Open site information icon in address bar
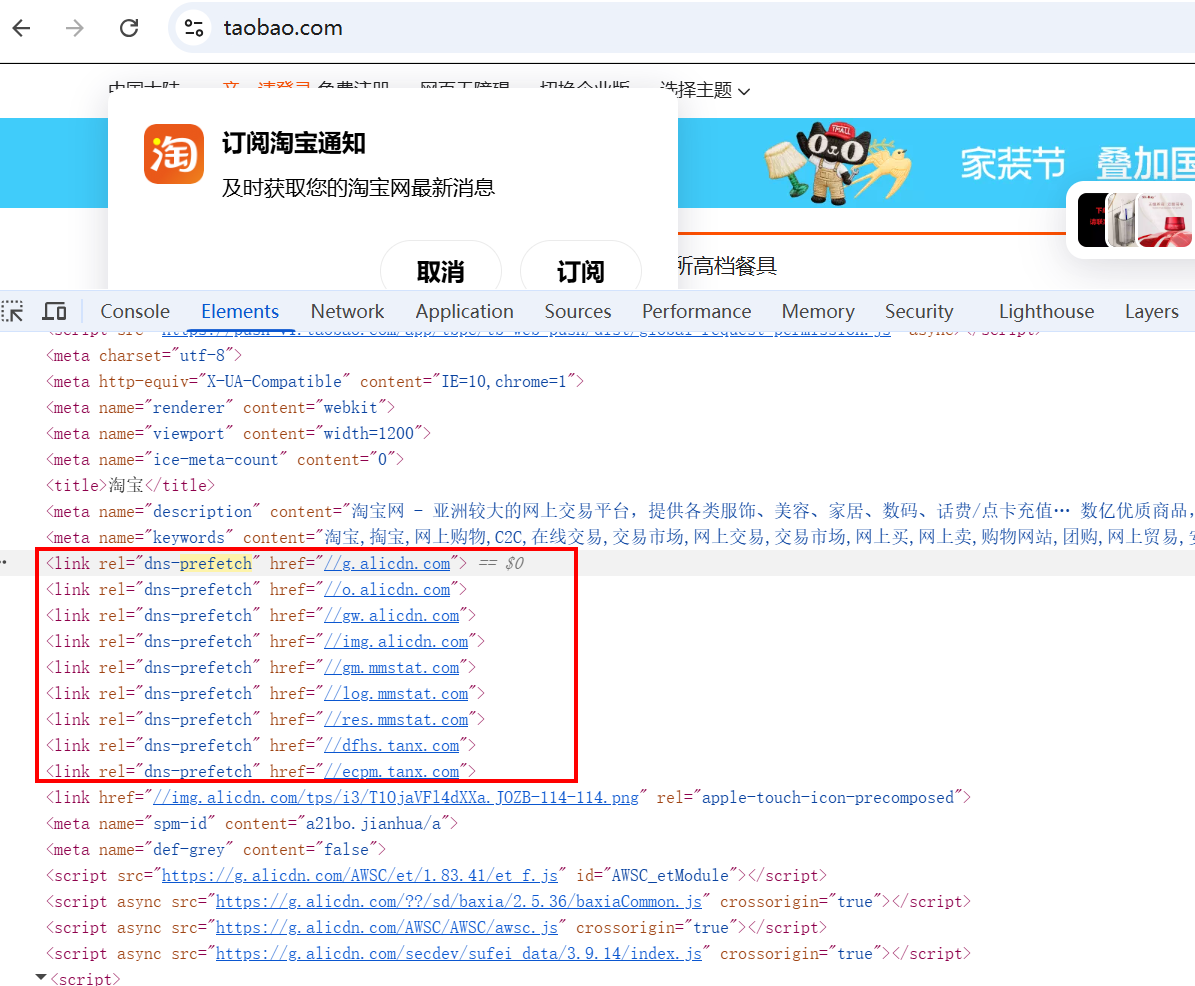The height and width of the screenshot is (986, 1195). (194, 28)
